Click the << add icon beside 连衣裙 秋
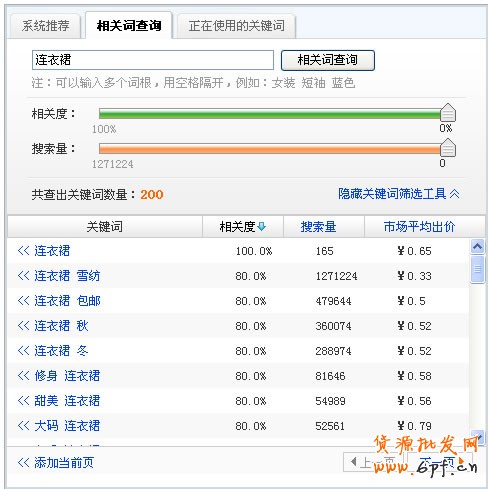 [x=23, y=326]
